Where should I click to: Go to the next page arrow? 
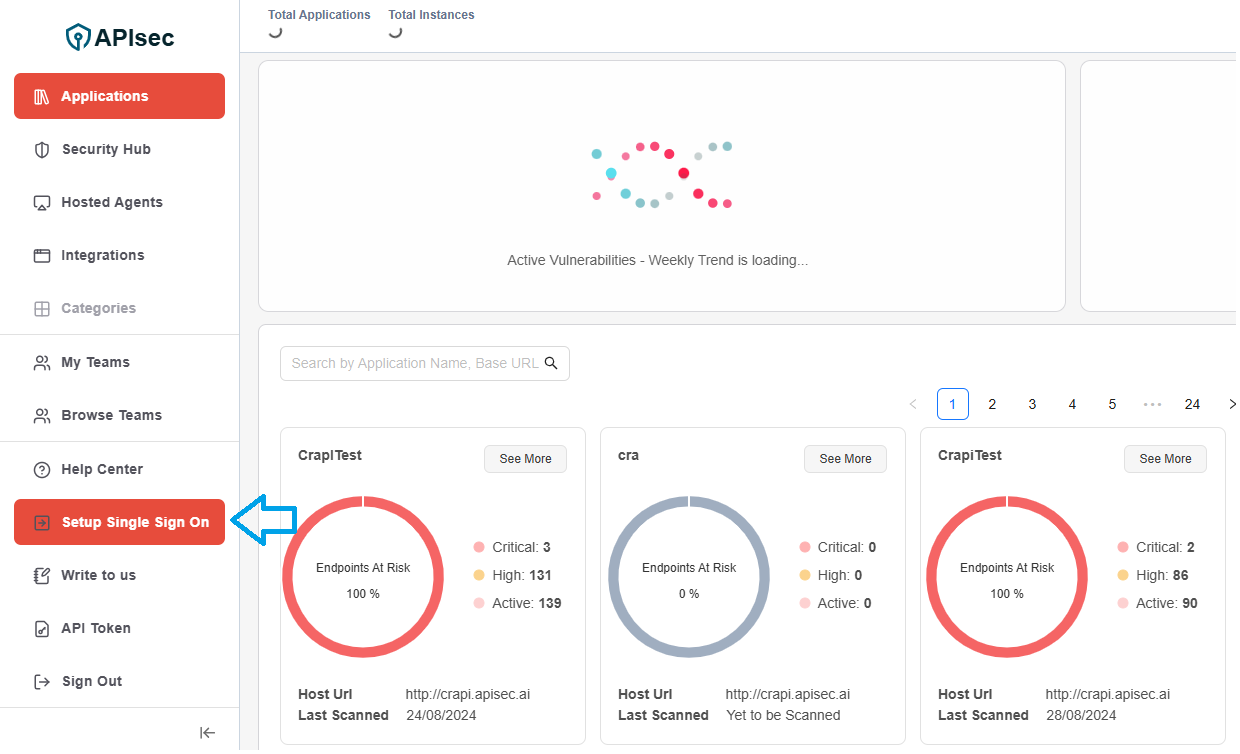[x=1231, y=404]
